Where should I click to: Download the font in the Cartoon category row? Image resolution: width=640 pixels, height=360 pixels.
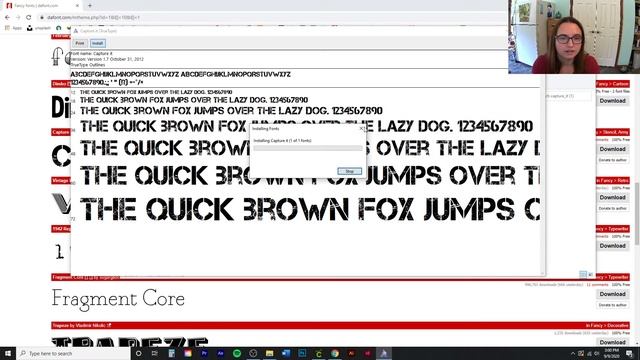click(612, 101)
